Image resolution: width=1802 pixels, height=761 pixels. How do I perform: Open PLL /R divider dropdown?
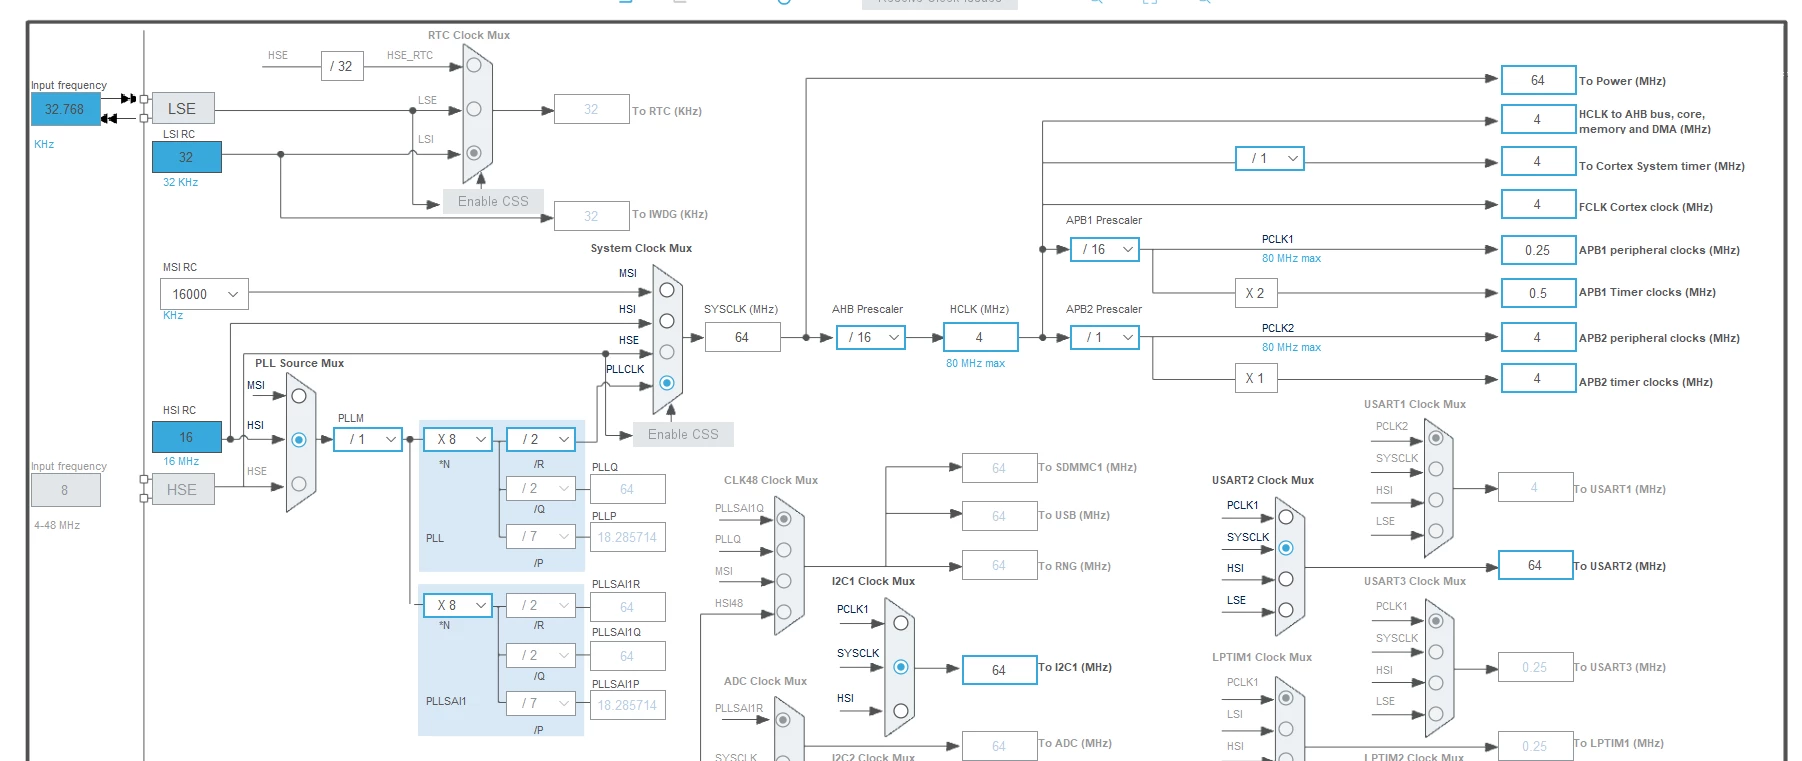click(x=541, y=439)
